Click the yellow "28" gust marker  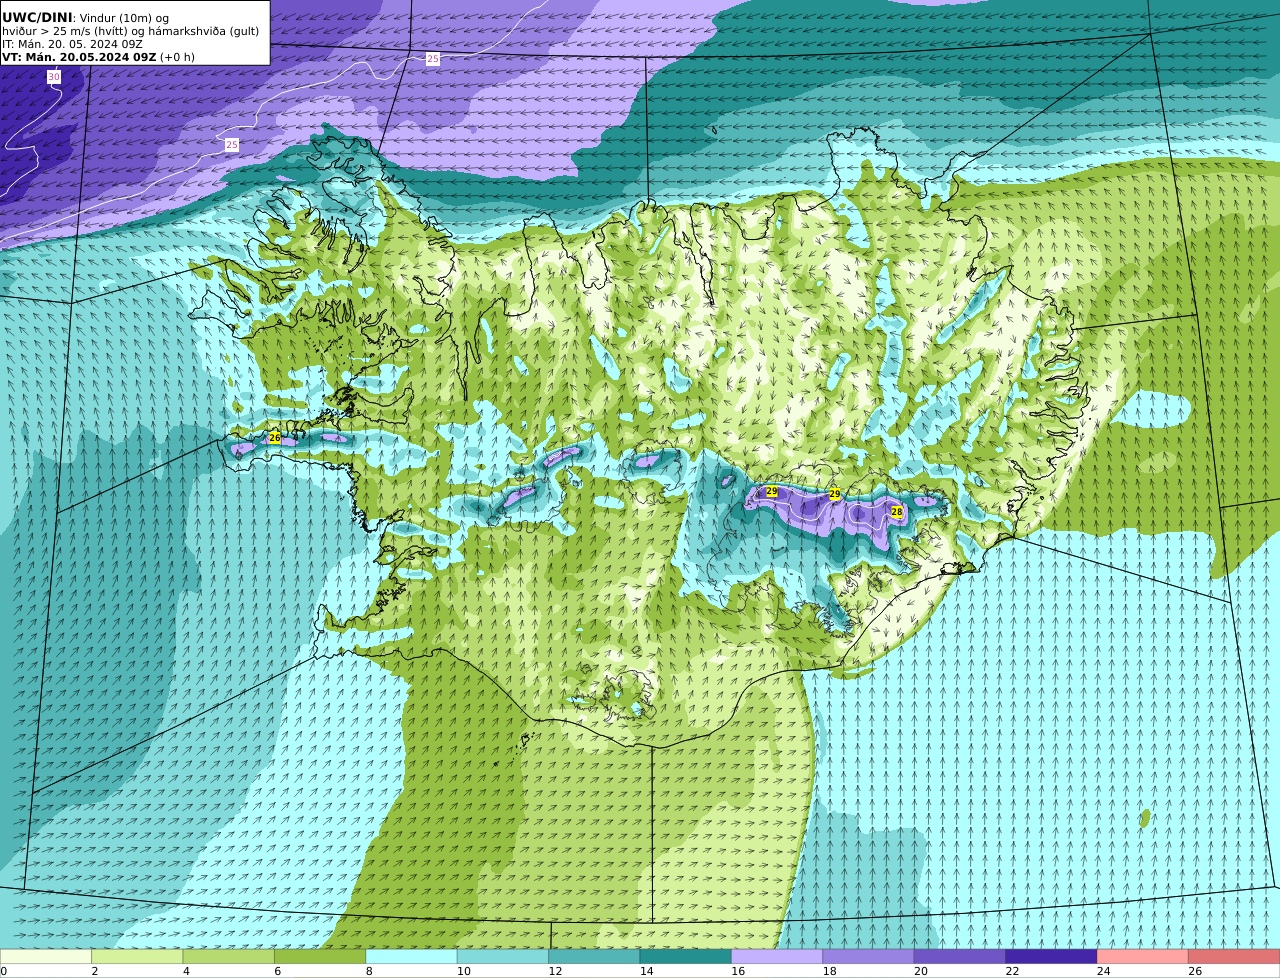point(897,512)
